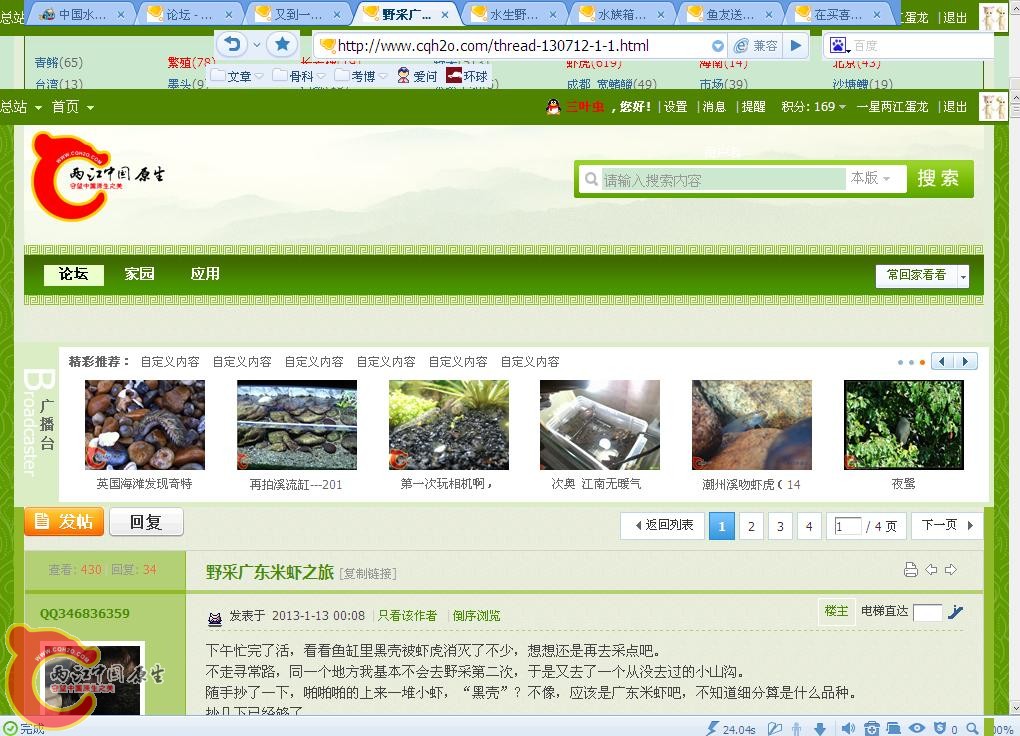Open the security shield icon in status bar
The height and width of the screenshot is (736, 1020).
coord(940,728)
